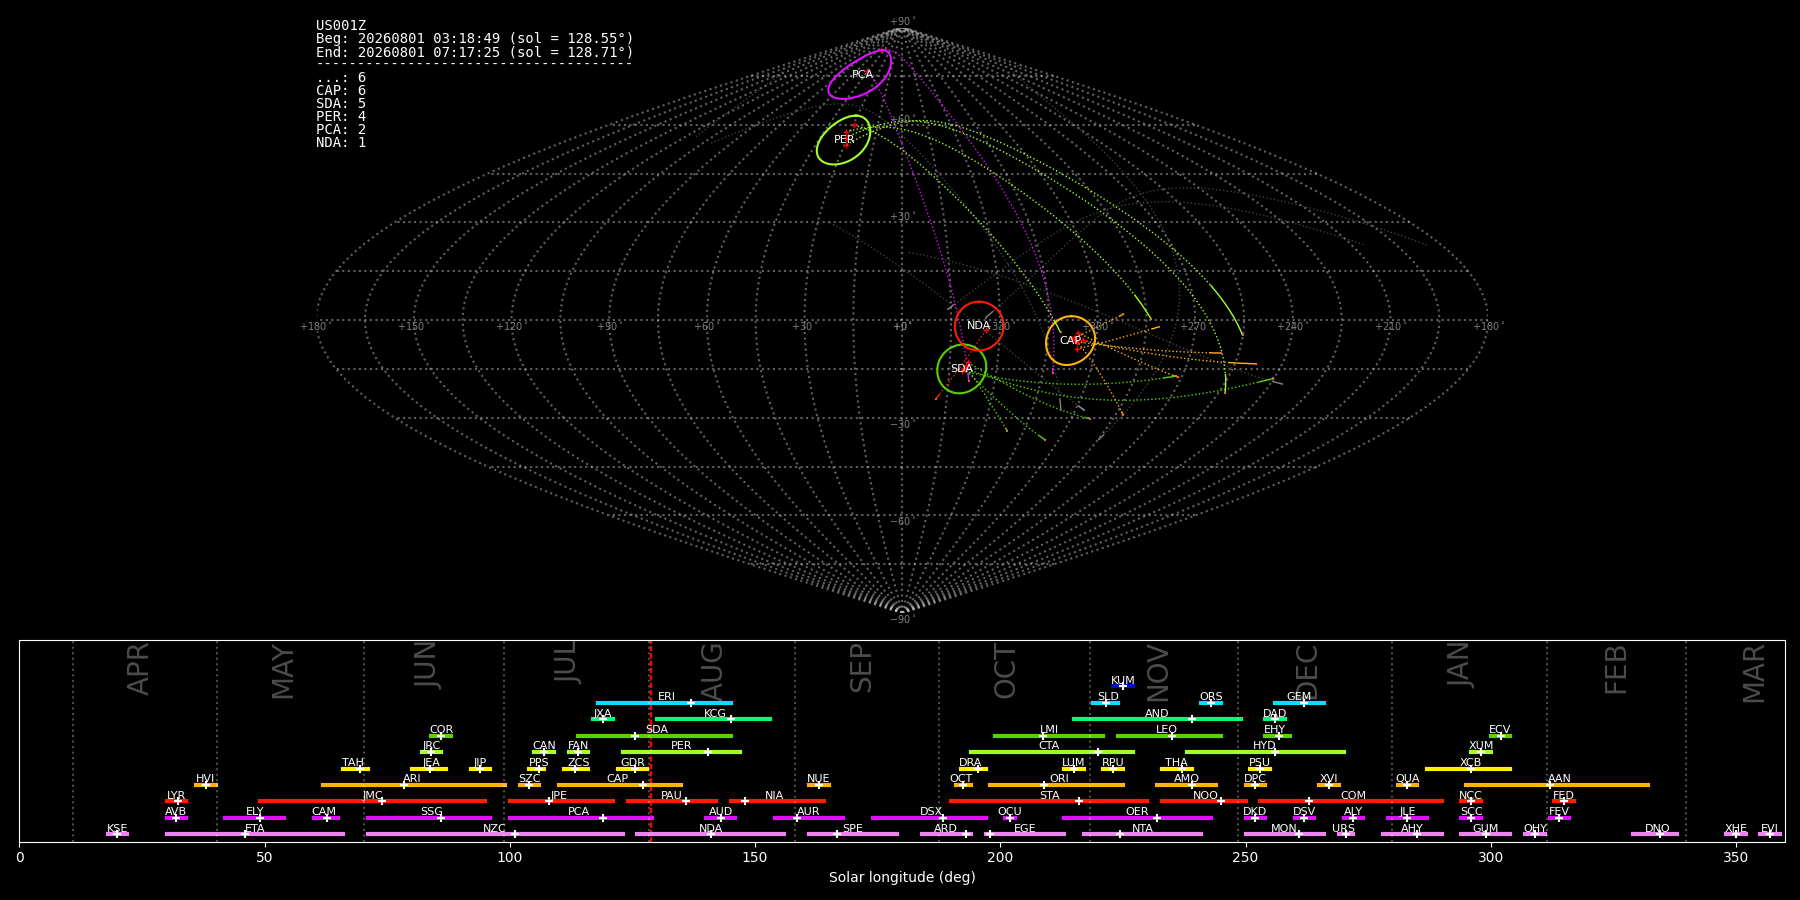This screenshot has width=1800, height=900.
Task: Click the LEO shower bar
Action: click(x=1169, y=736)
